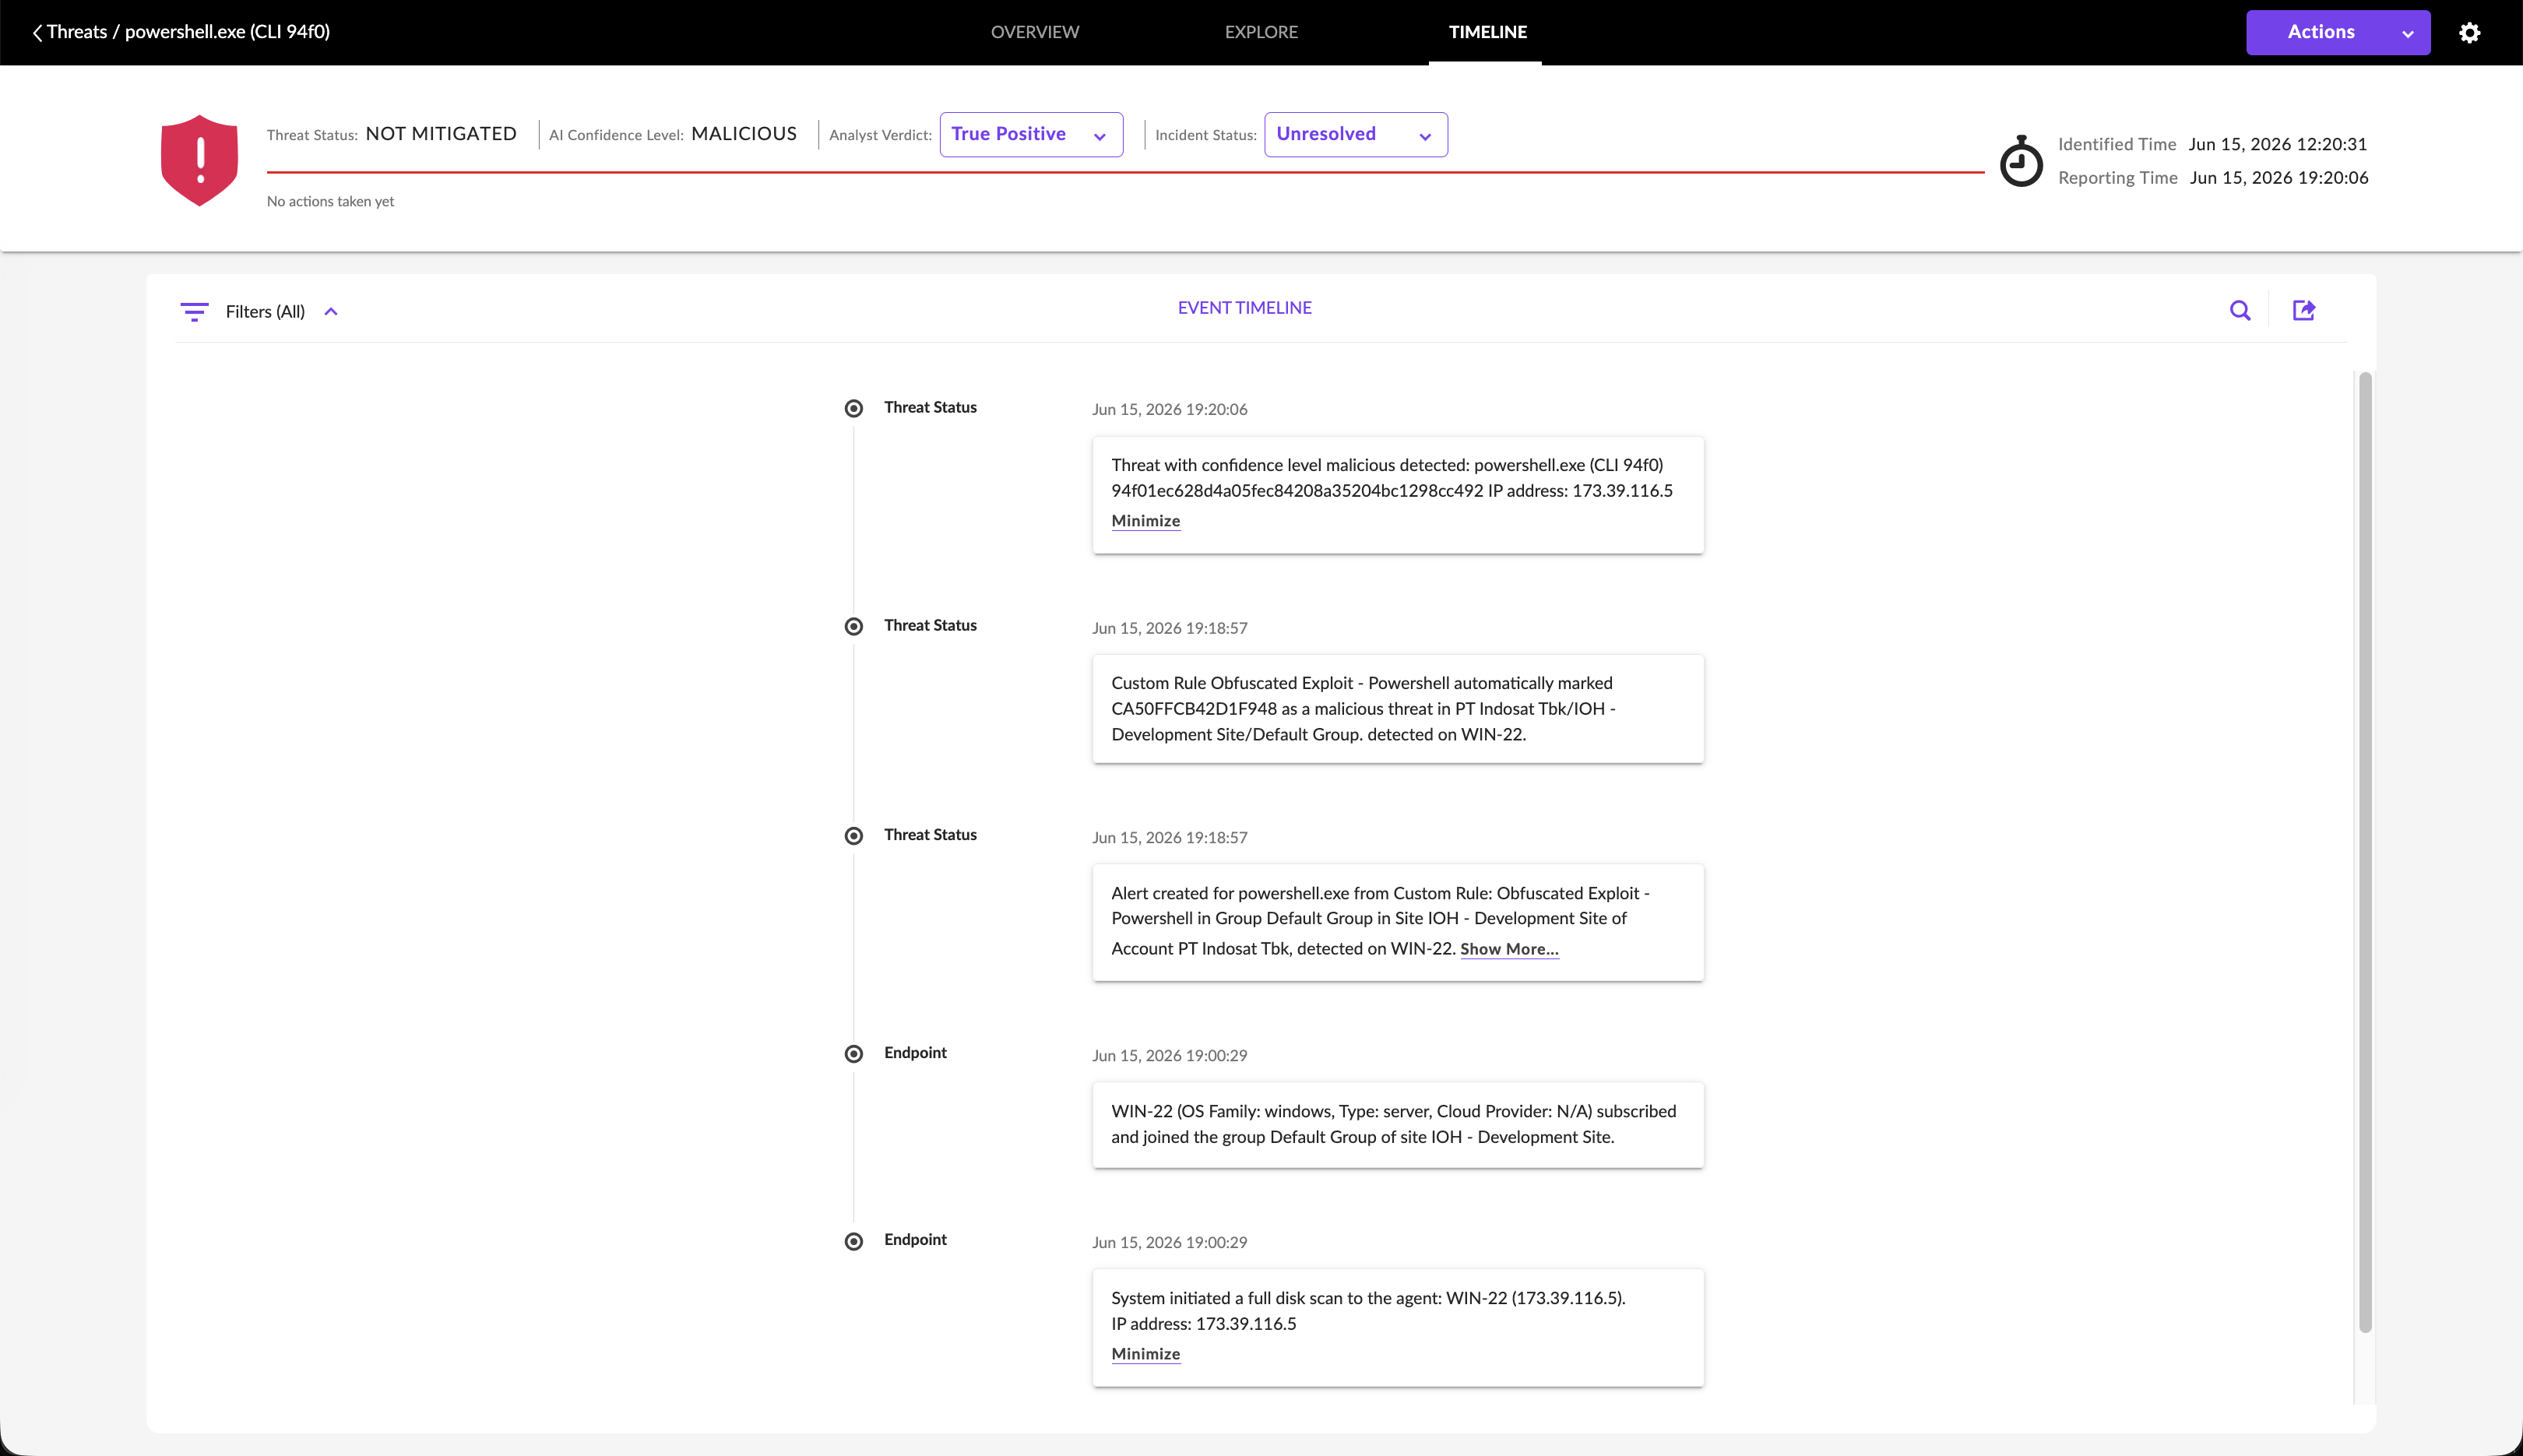Select the Alert created event timeline marker
Screen dimensions: 2523x1456
[853, 836]
